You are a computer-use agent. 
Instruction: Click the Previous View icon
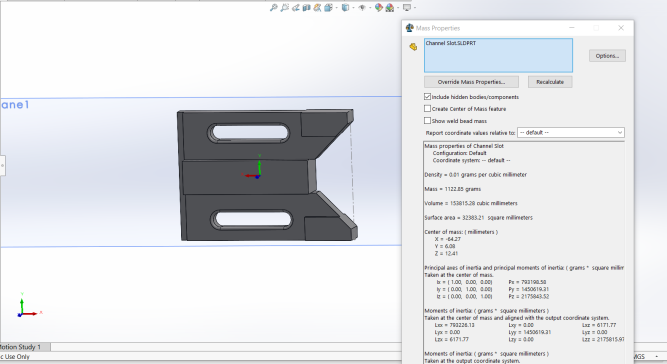coord(296,8)
